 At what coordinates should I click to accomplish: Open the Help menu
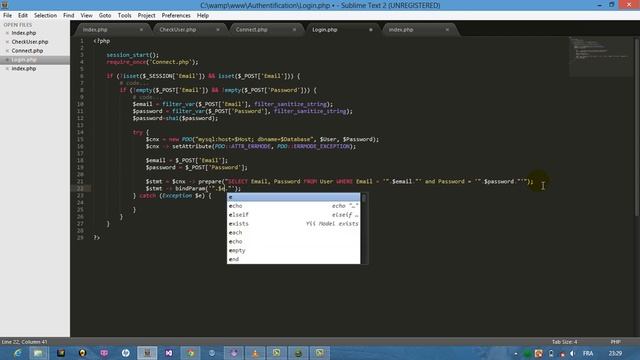pos(203,16)
